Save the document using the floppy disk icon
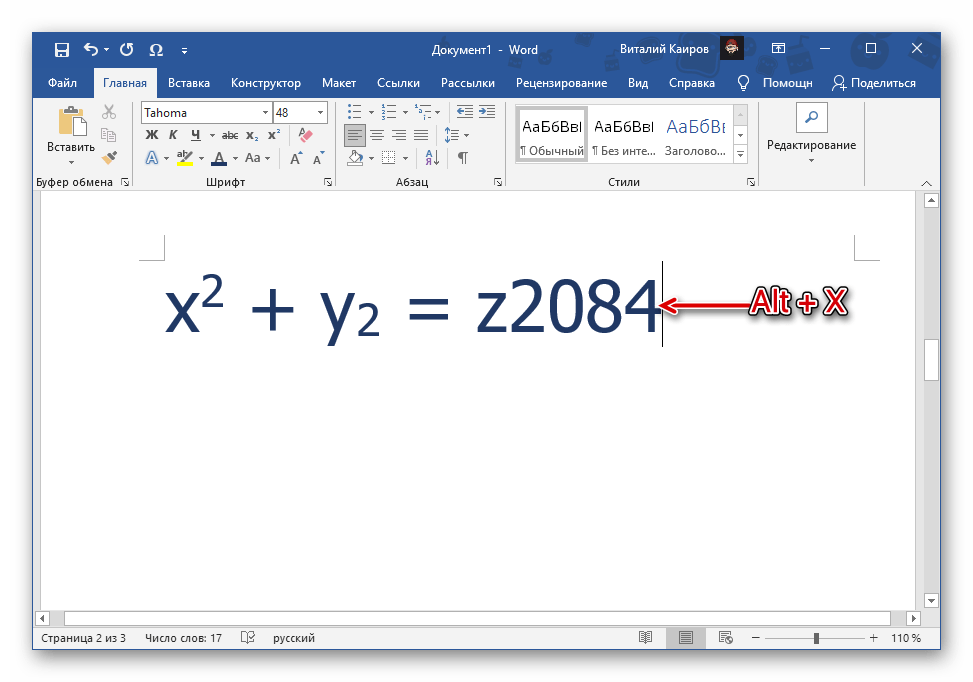Viewport: 973px width, 682px height. 62,49
